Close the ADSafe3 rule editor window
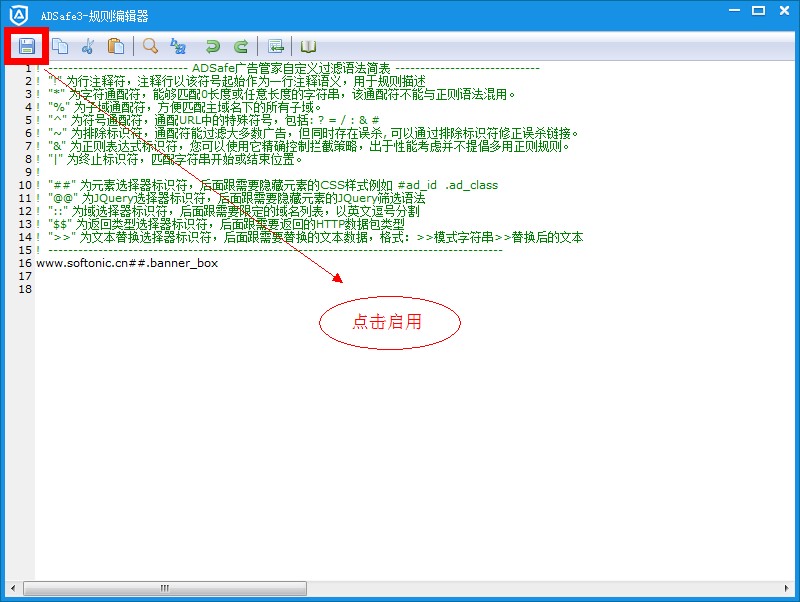This screenshot has height=602, width=800. pyautogui.click(x=785, y=10)
